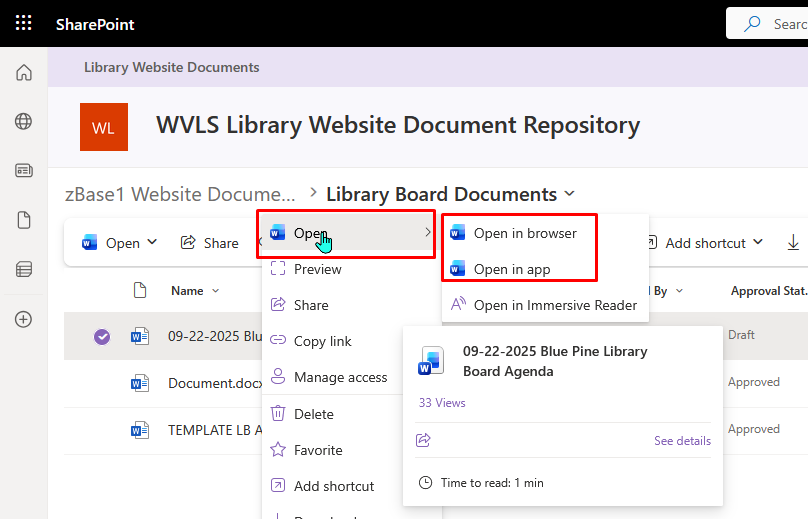Choose Add shortcut in context menu
The width and height of the screenshot is (808, 519).
click(x=334, y=486)
